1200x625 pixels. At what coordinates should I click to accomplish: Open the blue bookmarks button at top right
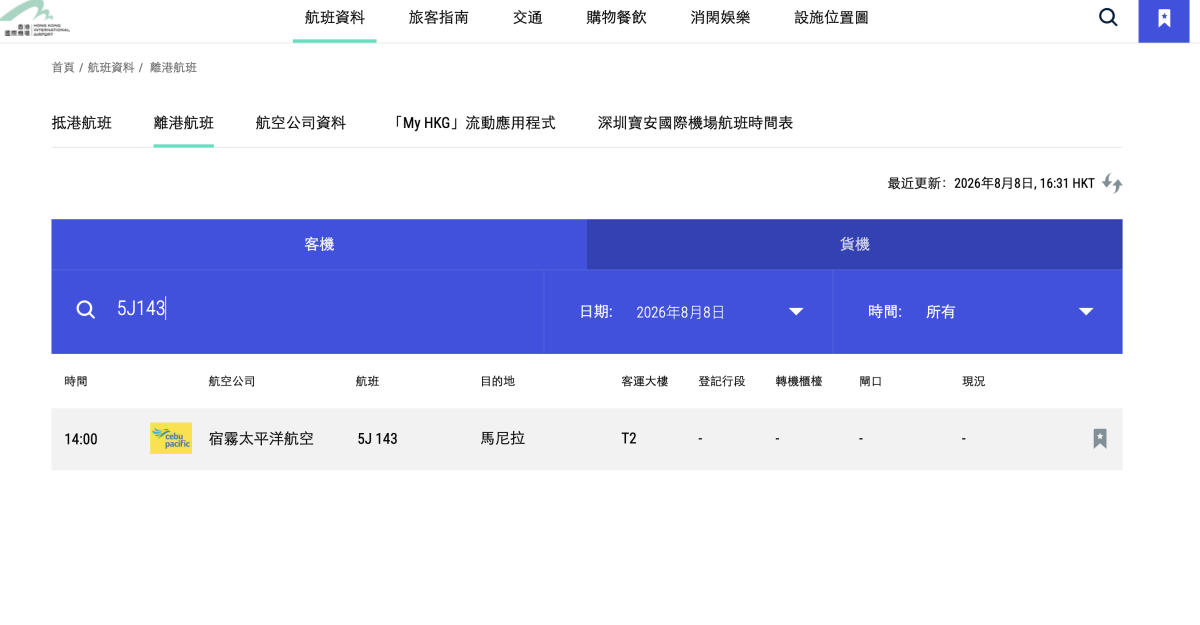1164,20
